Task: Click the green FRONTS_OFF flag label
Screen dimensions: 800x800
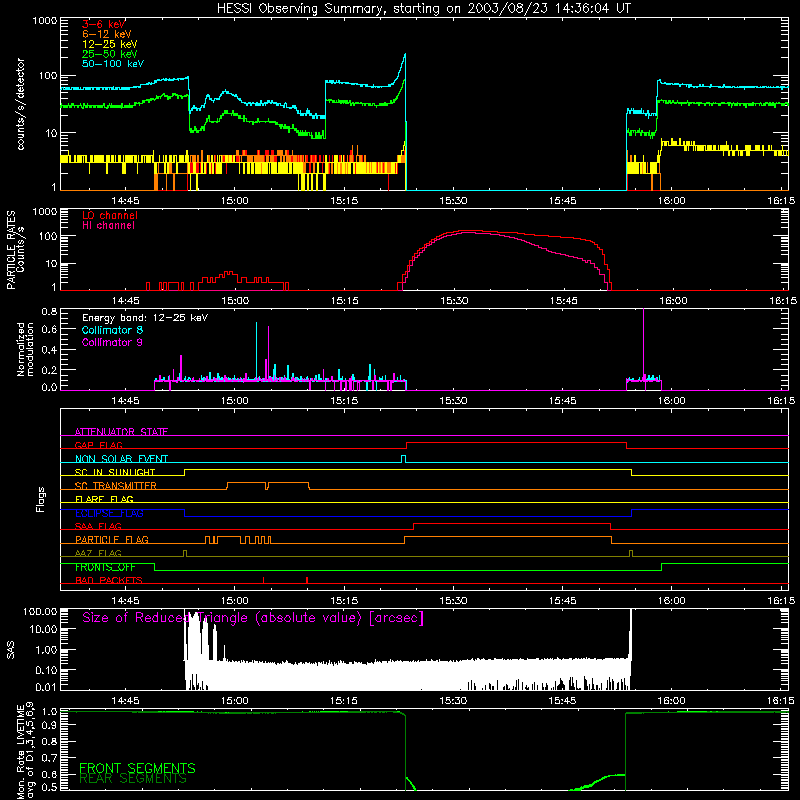Action: [105, 567]
